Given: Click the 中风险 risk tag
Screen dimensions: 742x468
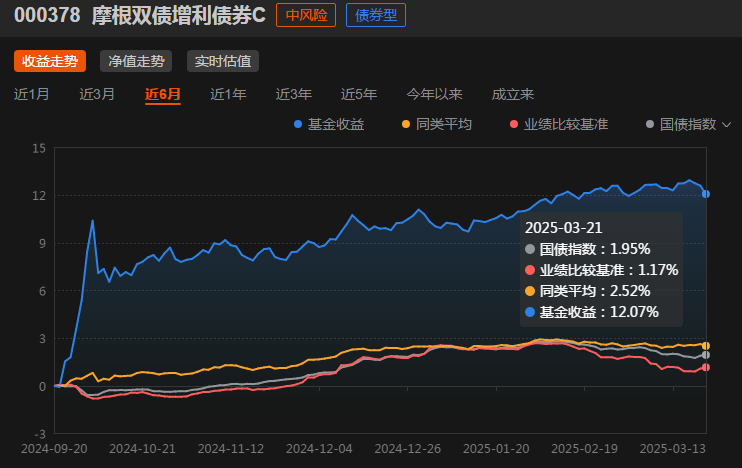Looking at the screenshot, I should coord(306,15).
